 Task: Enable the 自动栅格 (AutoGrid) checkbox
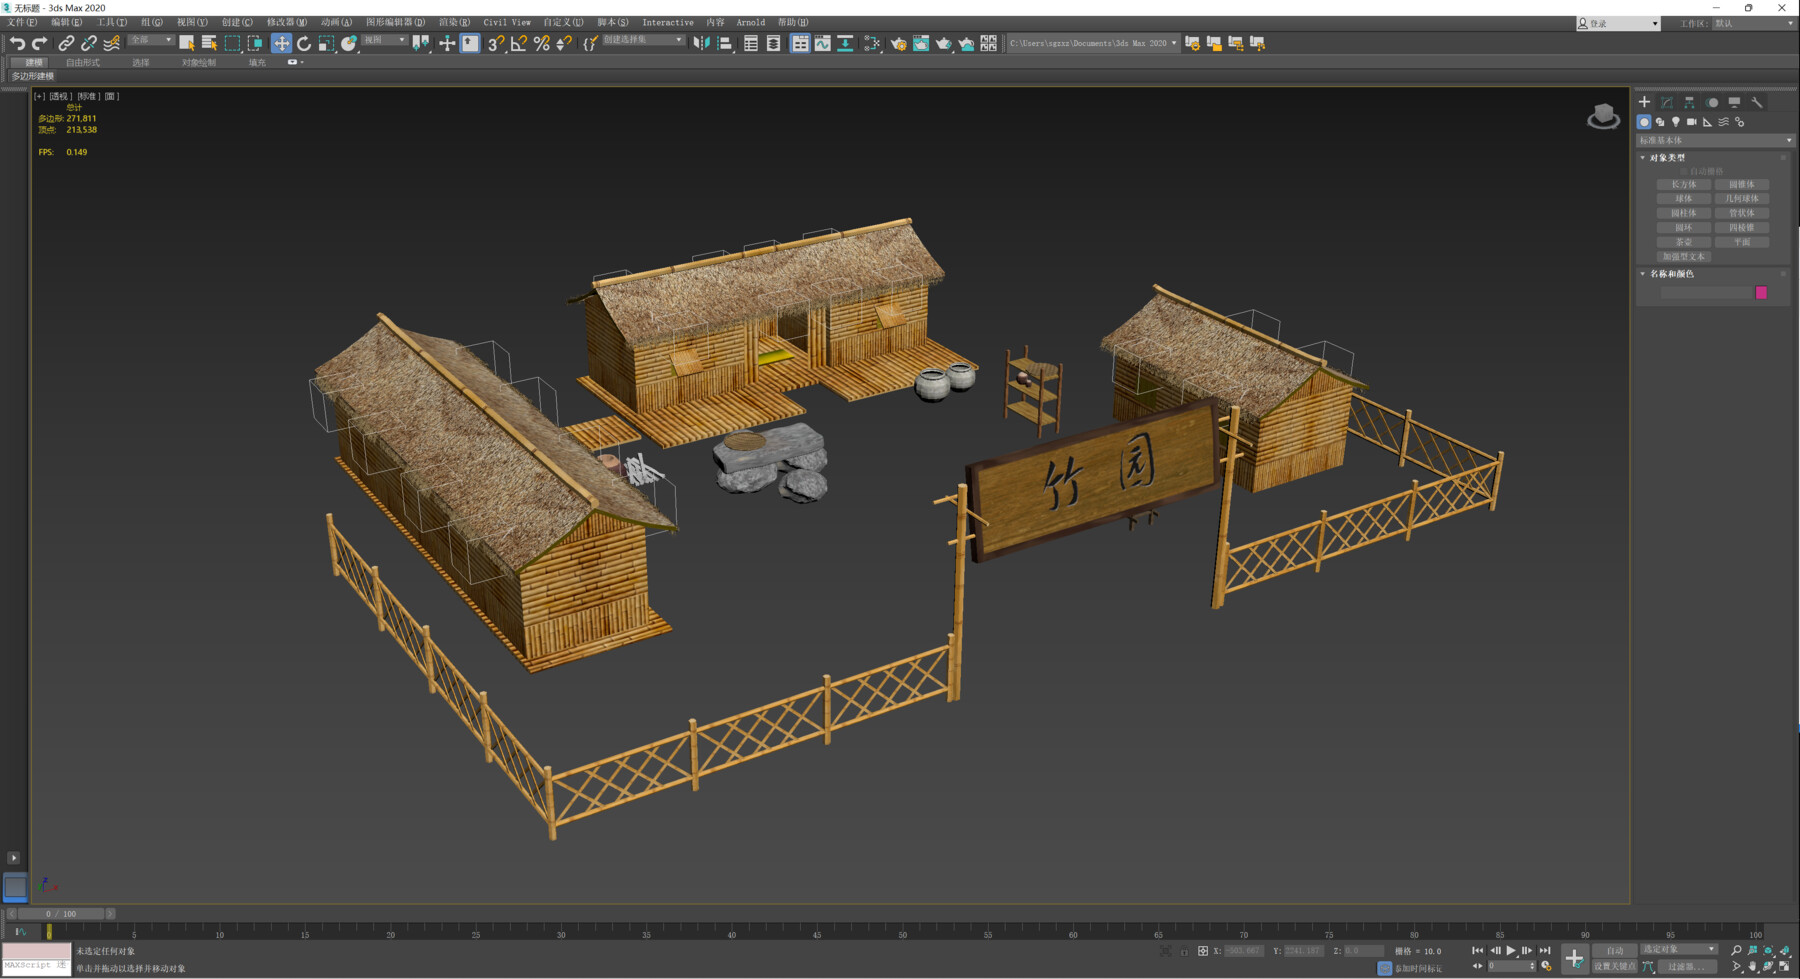point(1684,171)
